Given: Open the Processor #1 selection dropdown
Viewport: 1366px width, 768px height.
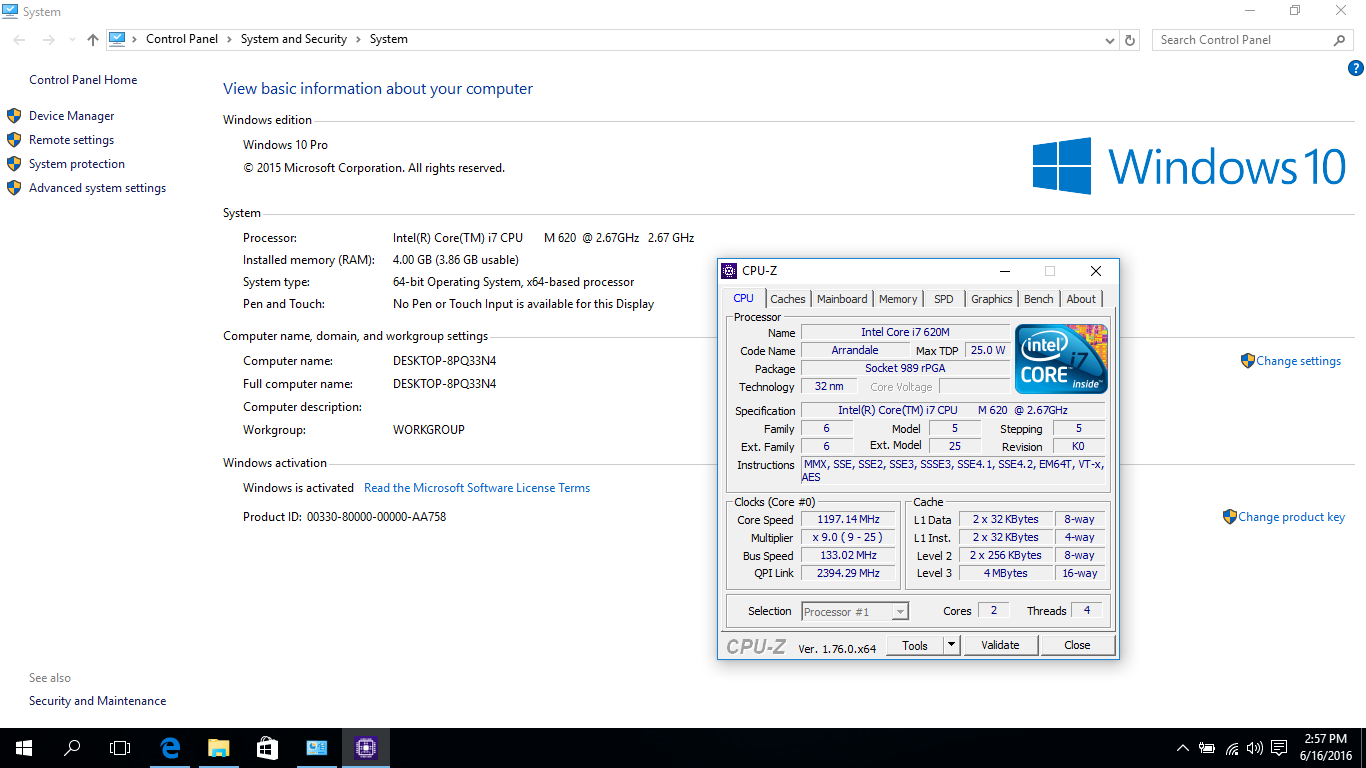Looking at the screenshot, I should [x=855, y=611].
